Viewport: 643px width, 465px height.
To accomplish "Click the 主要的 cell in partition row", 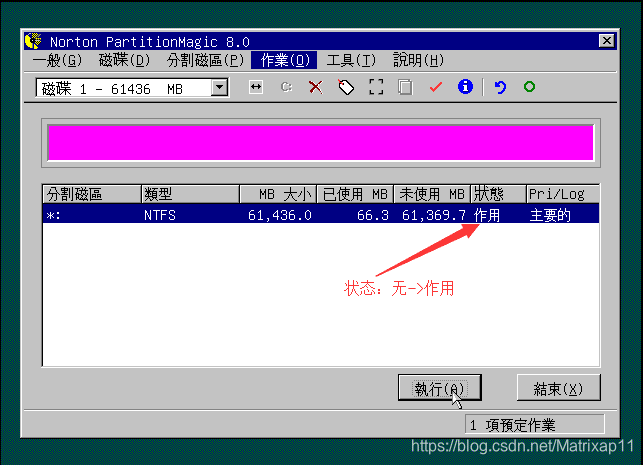I will point(550,215).
